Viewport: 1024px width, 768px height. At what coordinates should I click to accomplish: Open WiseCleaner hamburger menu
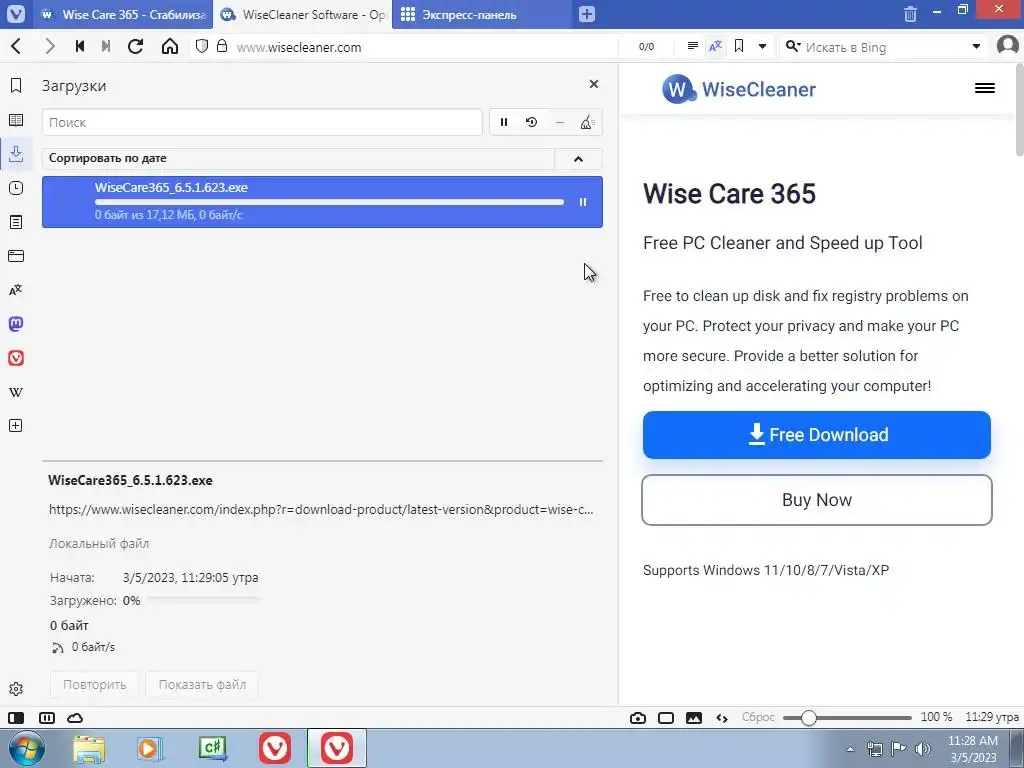point(984,88)
